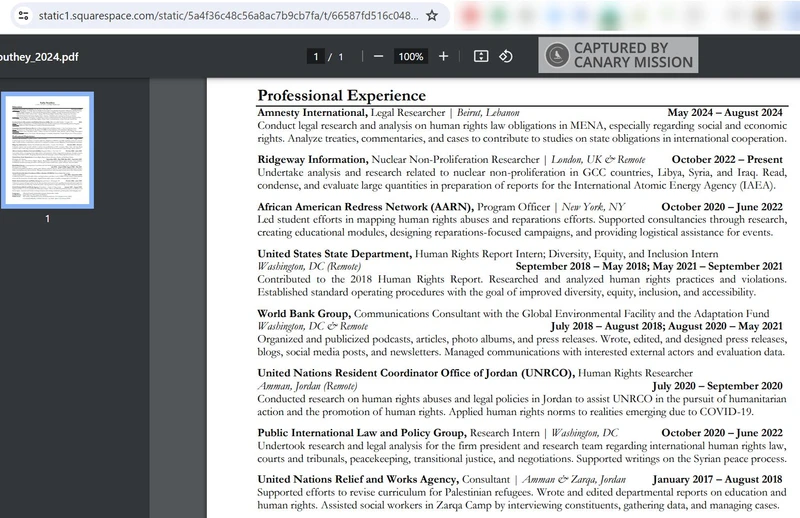Zoom out using the minus button
The width and height of the screenshot is (800, 518).
coord(378,56)
